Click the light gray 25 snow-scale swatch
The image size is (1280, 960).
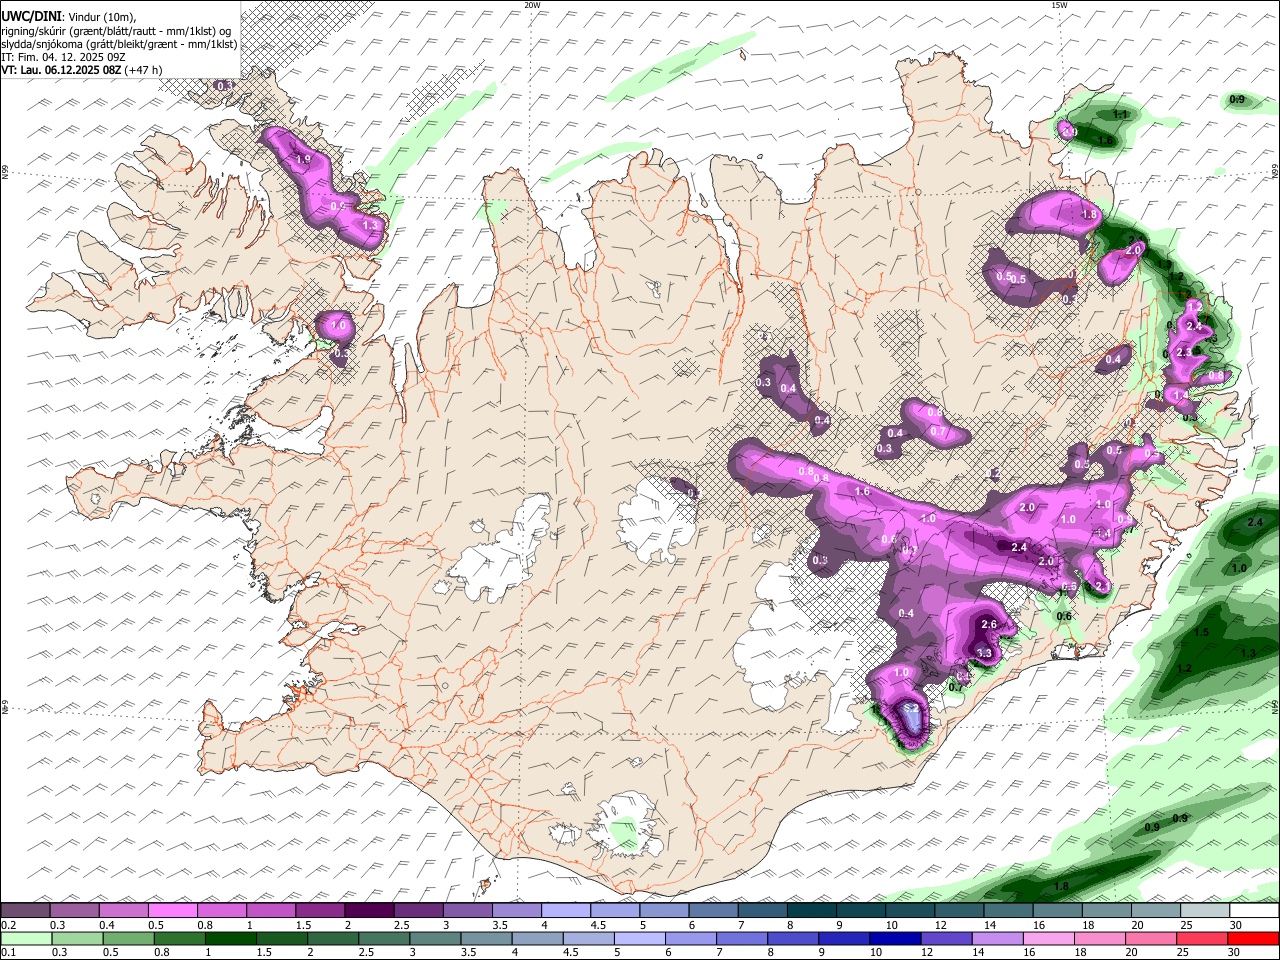click(x=1206, y=911)
